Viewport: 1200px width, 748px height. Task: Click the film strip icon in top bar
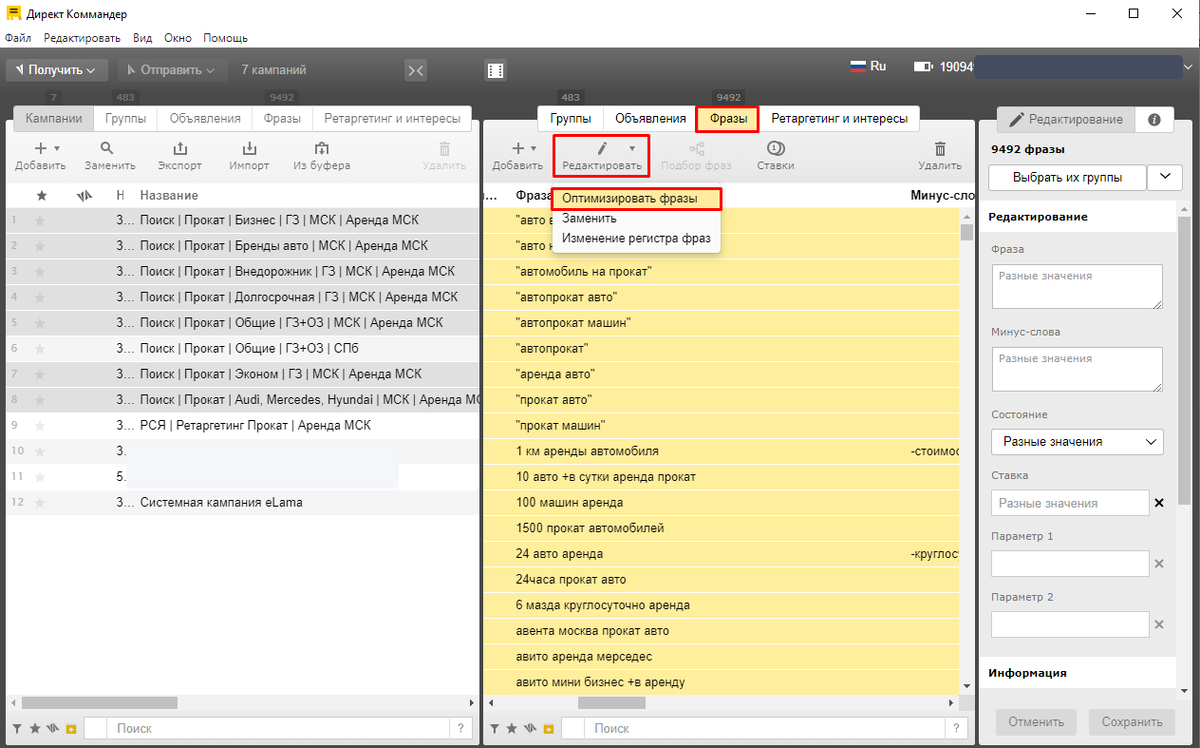(x=496, y=70)
